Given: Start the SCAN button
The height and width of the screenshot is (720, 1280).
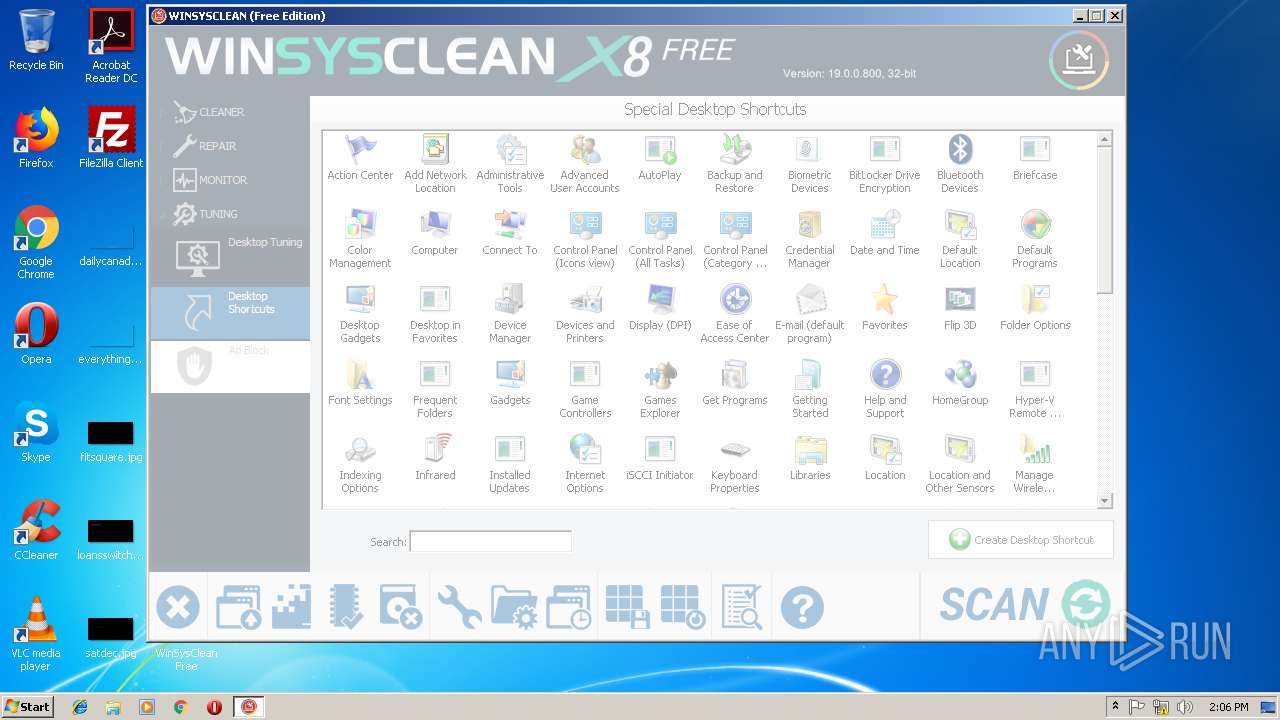Looking at the screenshot, I should (x=1024, y=604).
